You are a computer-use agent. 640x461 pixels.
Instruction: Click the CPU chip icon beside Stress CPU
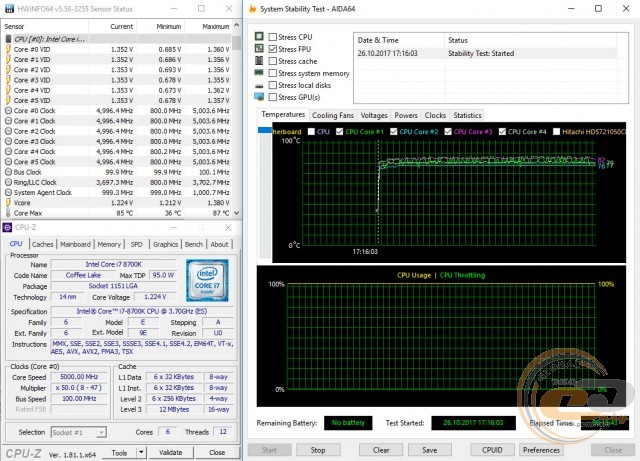(x=258, y=35)
